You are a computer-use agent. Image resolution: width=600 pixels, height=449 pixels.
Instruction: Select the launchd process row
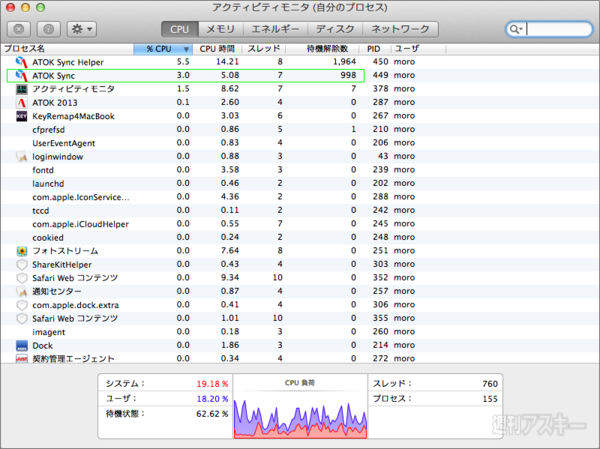[x=300, y=183]
